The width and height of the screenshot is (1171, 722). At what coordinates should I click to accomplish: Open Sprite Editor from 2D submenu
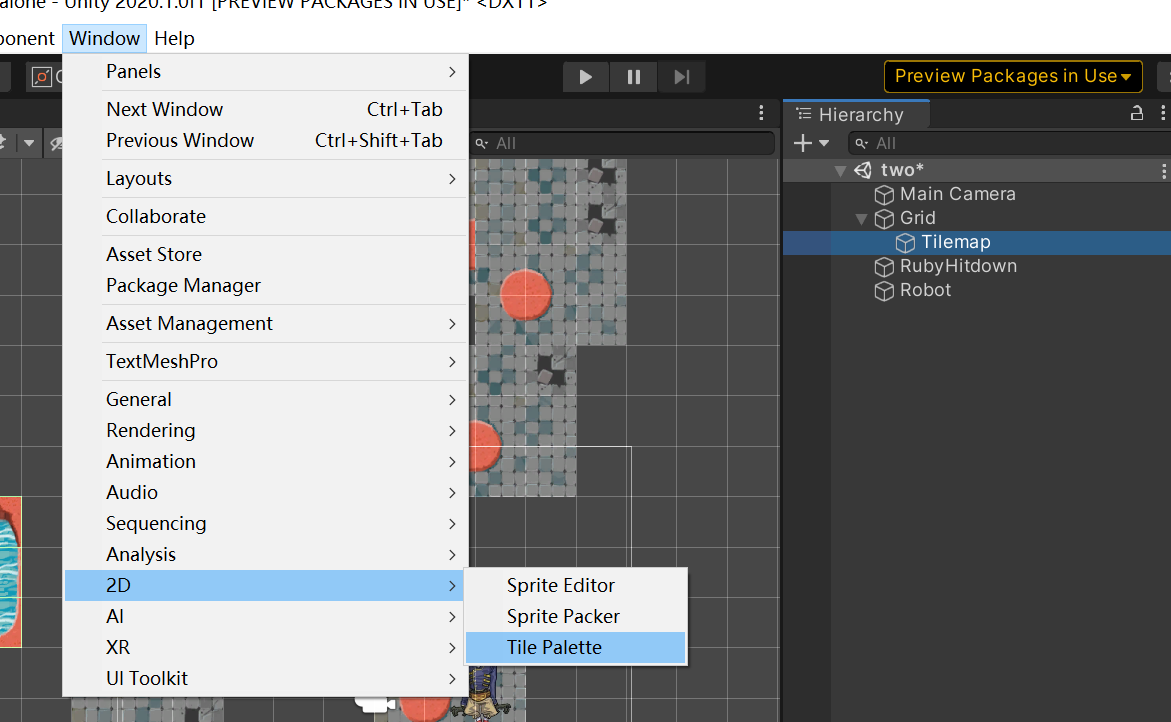(x=575, y=585)
